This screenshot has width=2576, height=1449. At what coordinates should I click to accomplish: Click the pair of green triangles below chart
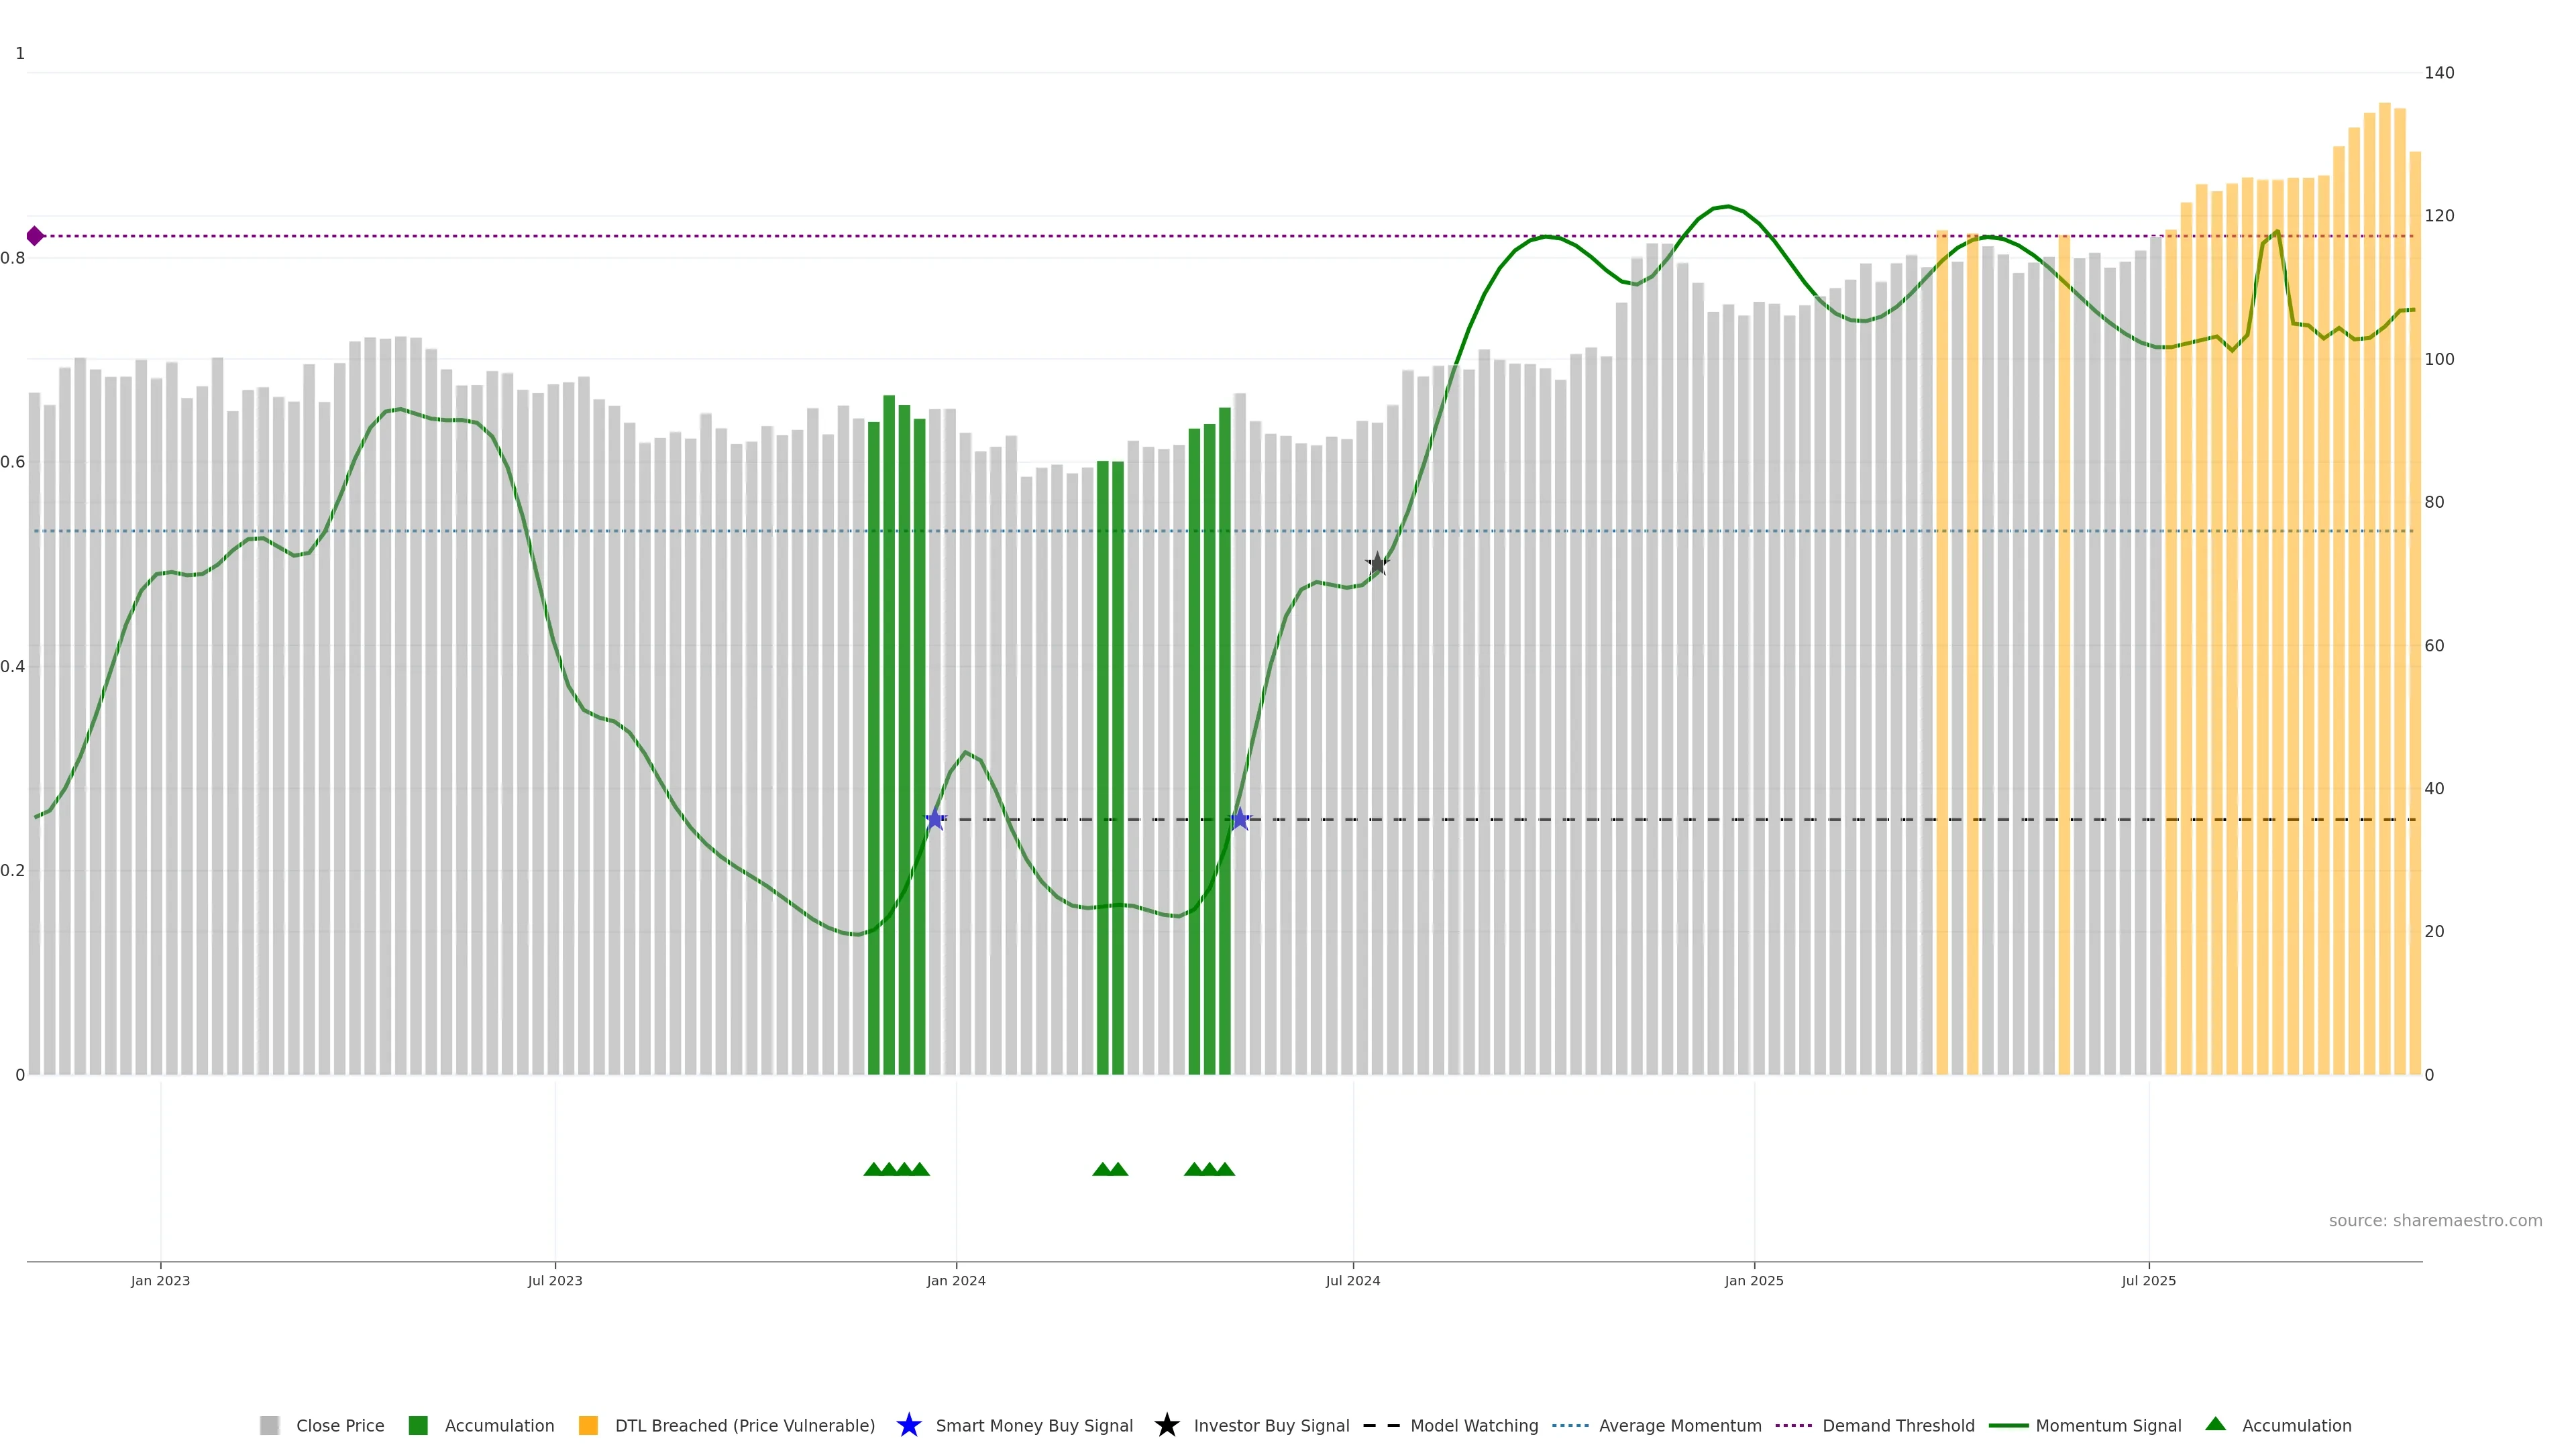tap(1110, 1169)
